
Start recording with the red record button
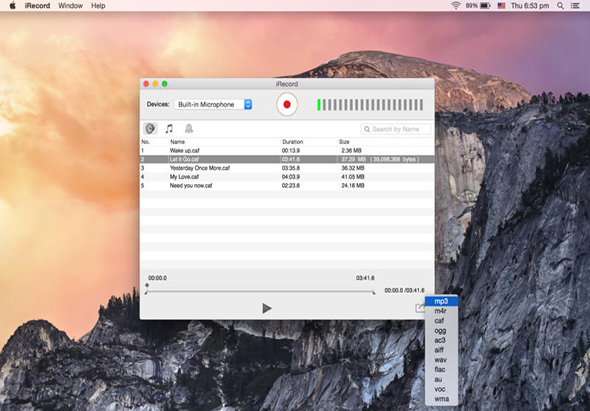287,104
